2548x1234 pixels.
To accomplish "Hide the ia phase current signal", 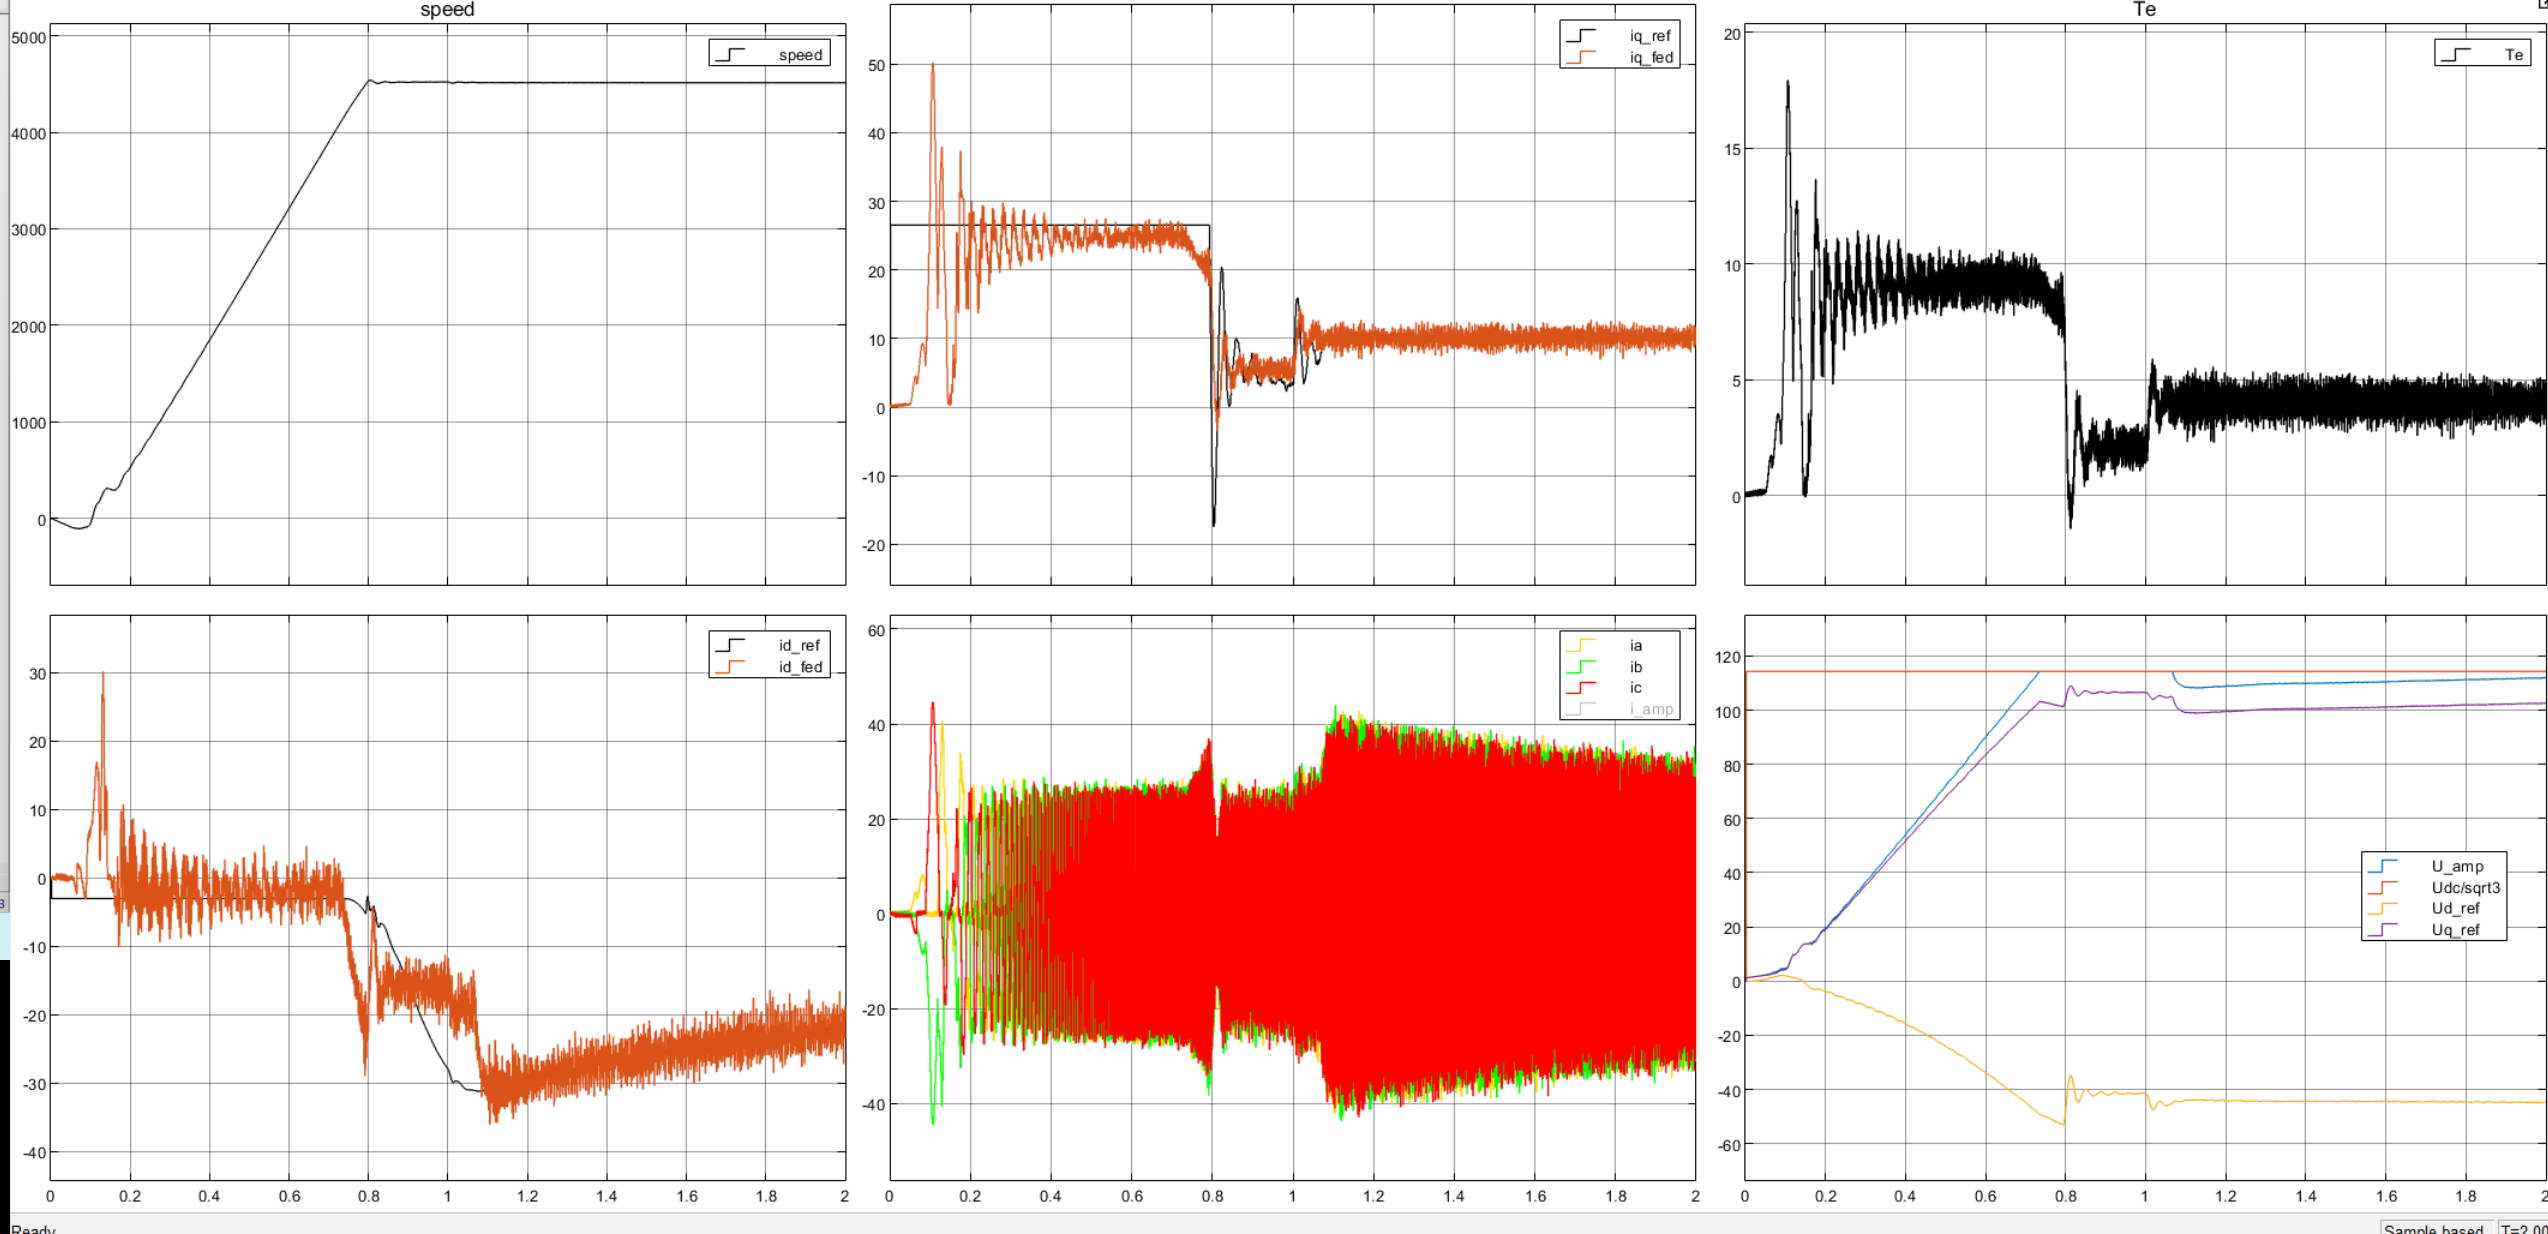I will pos(1635,646).
